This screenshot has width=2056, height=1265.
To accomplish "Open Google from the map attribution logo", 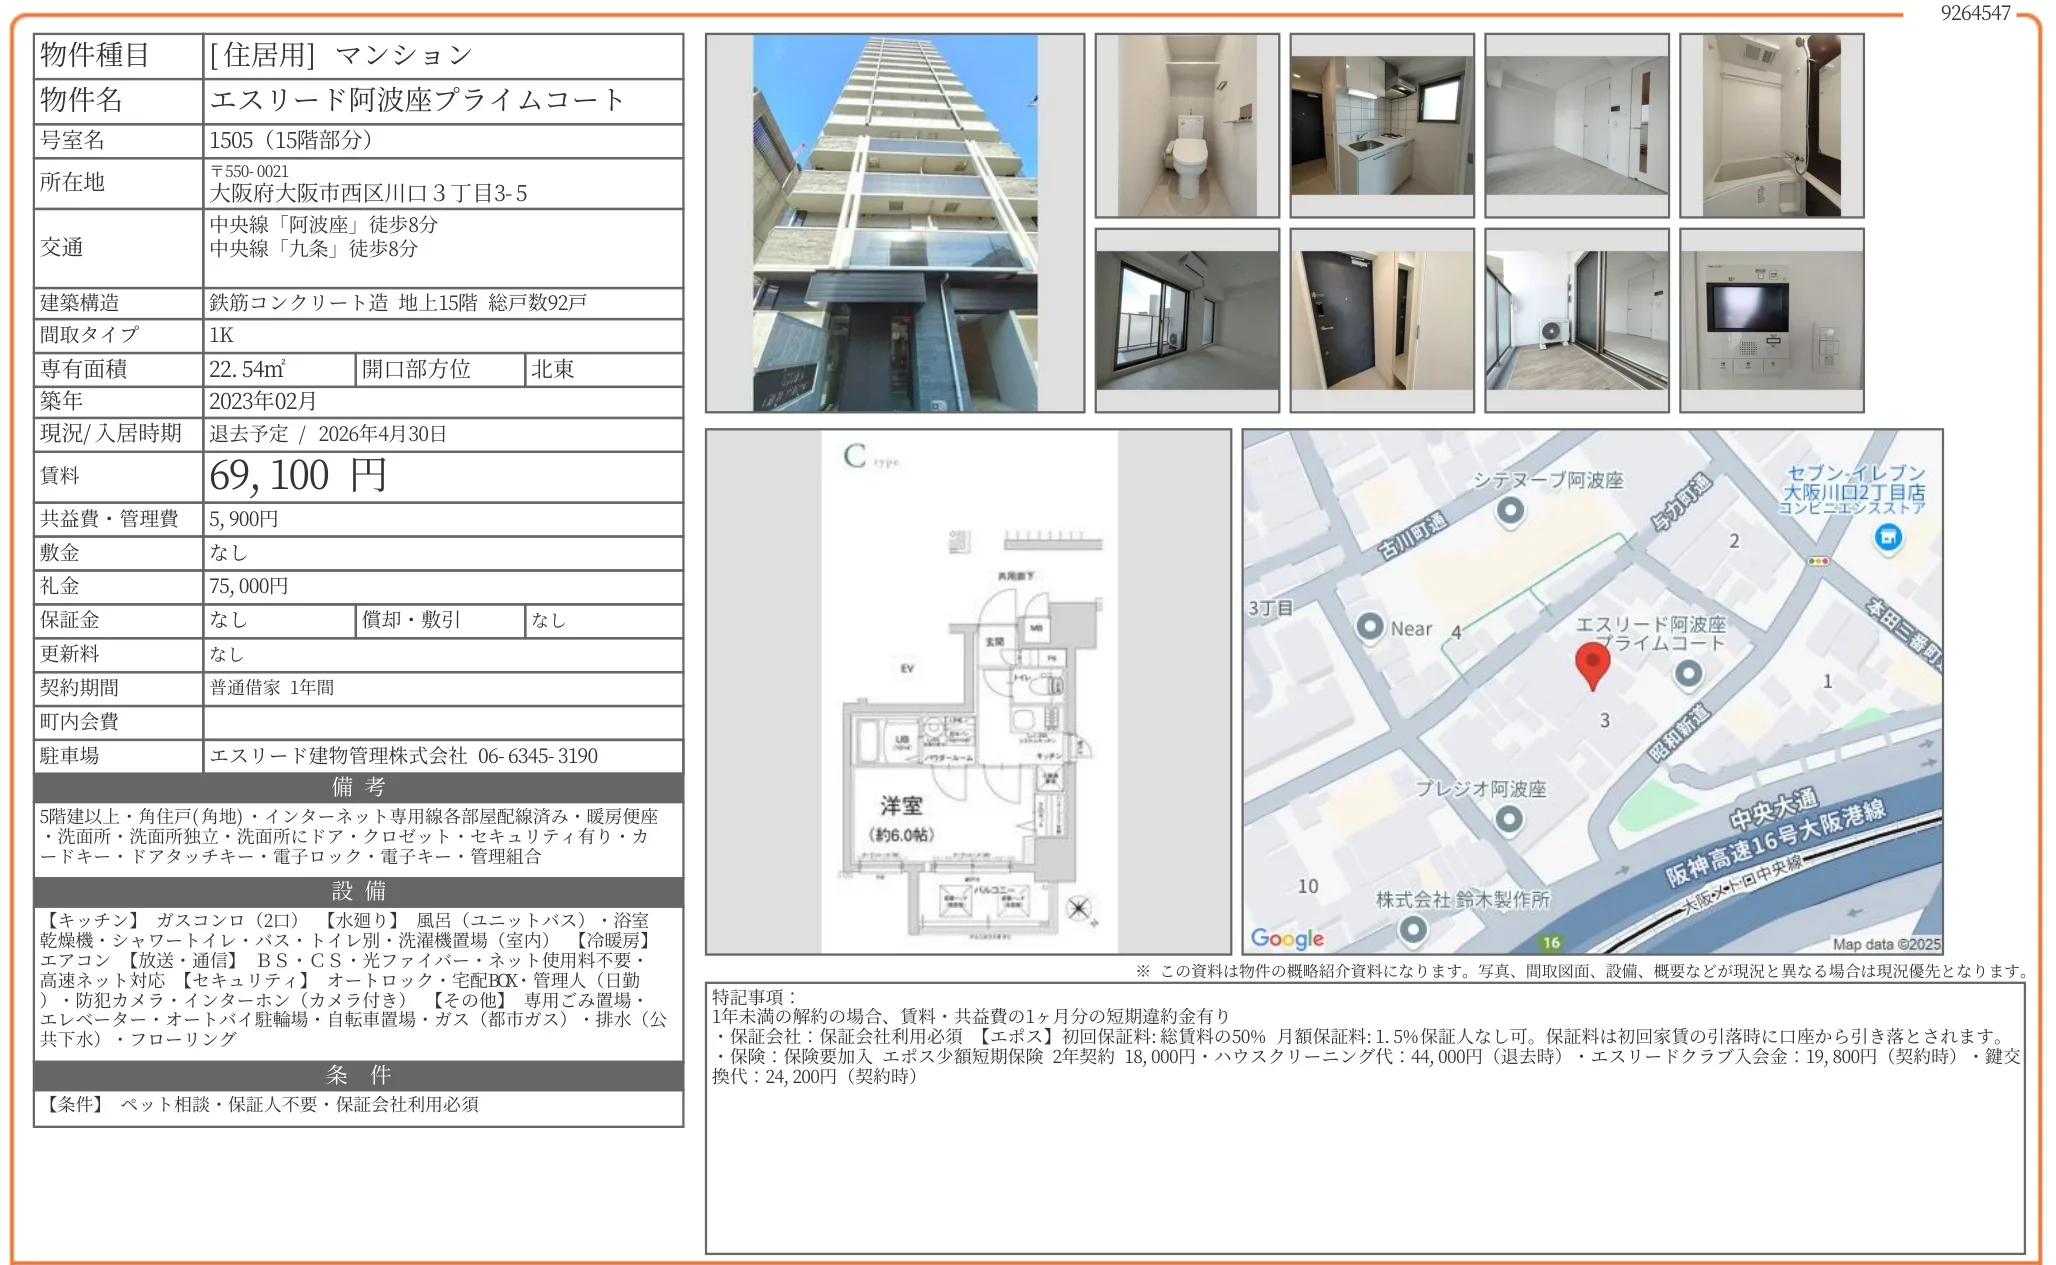I will [1285, 938].
